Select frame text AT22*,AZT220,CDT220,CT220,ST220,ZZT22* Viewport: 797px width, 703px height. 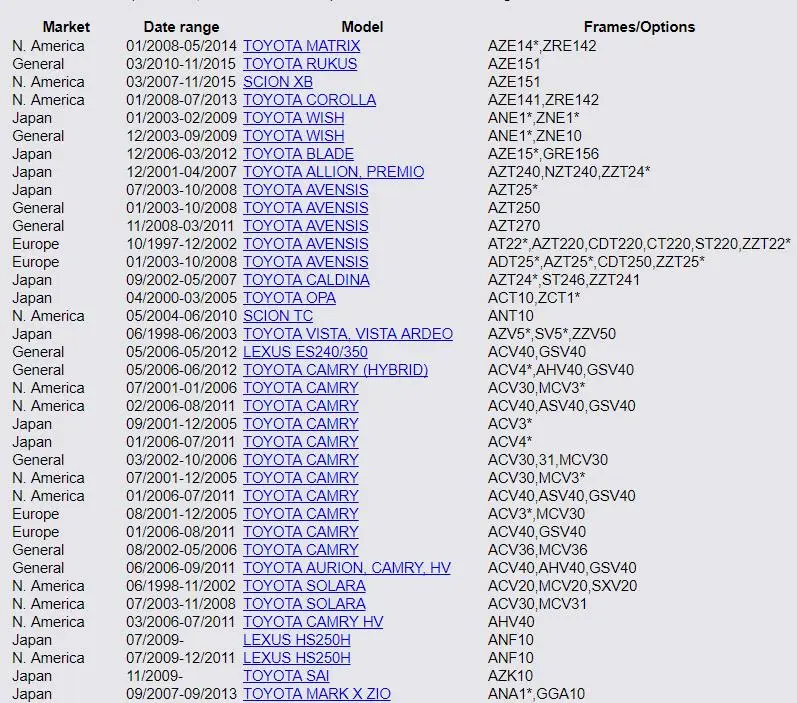pos(639,244)
